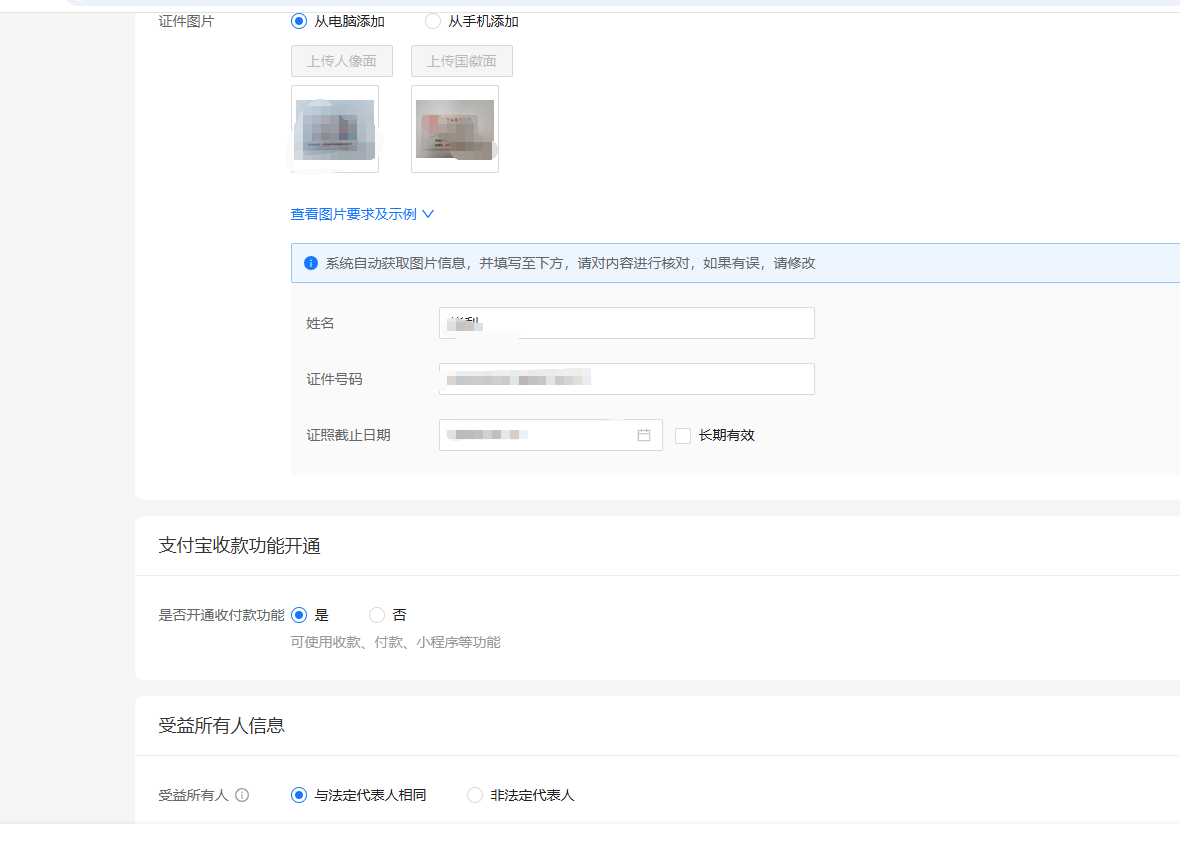Click the blue info icon in notice banner
Image resolution: width=1180 pixels, height=843 pixels.
(310, 263)
